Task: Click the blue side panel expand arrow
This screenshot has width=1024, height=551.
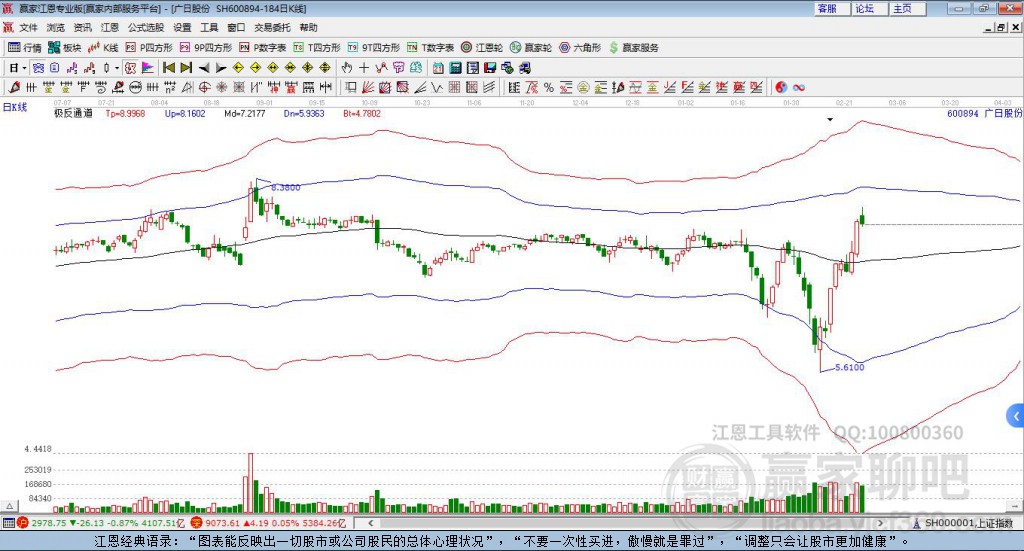Action: click(1016, 416)
